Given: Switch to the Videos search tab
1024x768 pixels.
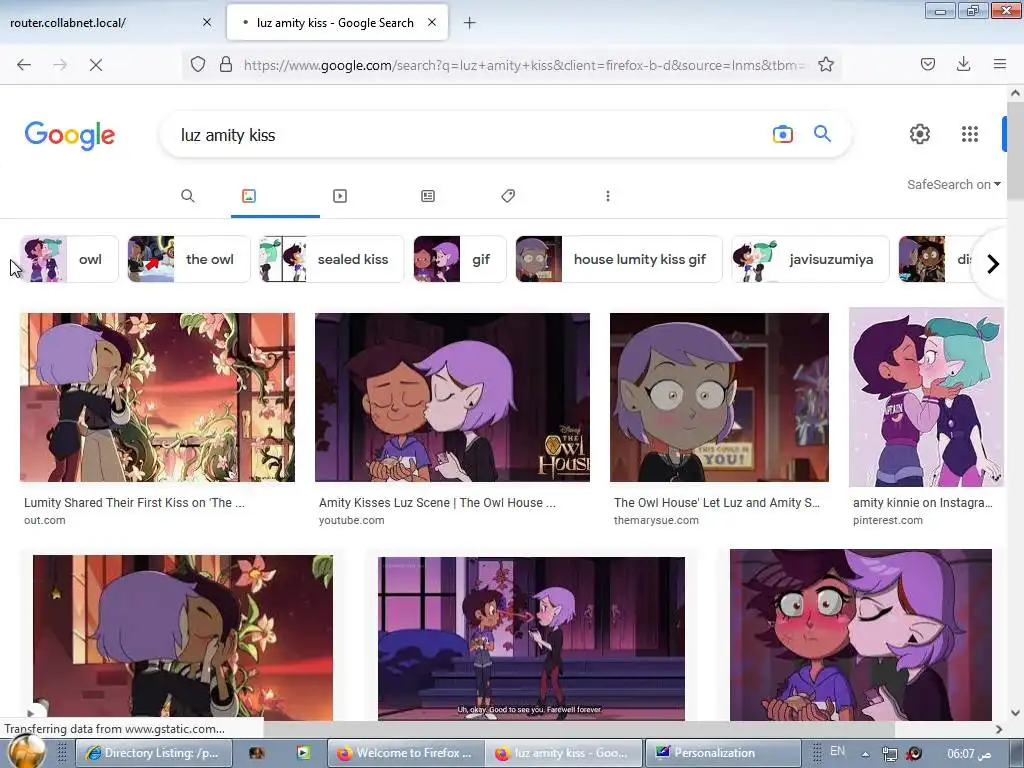Looking at the screenshot, I should point(340,196).
